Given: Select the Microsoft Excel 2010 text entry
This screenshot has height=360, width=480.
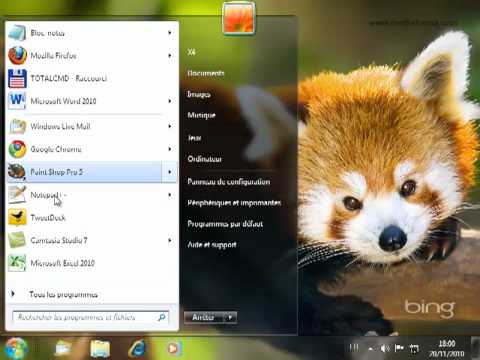Looking at the screenshot, I should (x=63, y=263).
